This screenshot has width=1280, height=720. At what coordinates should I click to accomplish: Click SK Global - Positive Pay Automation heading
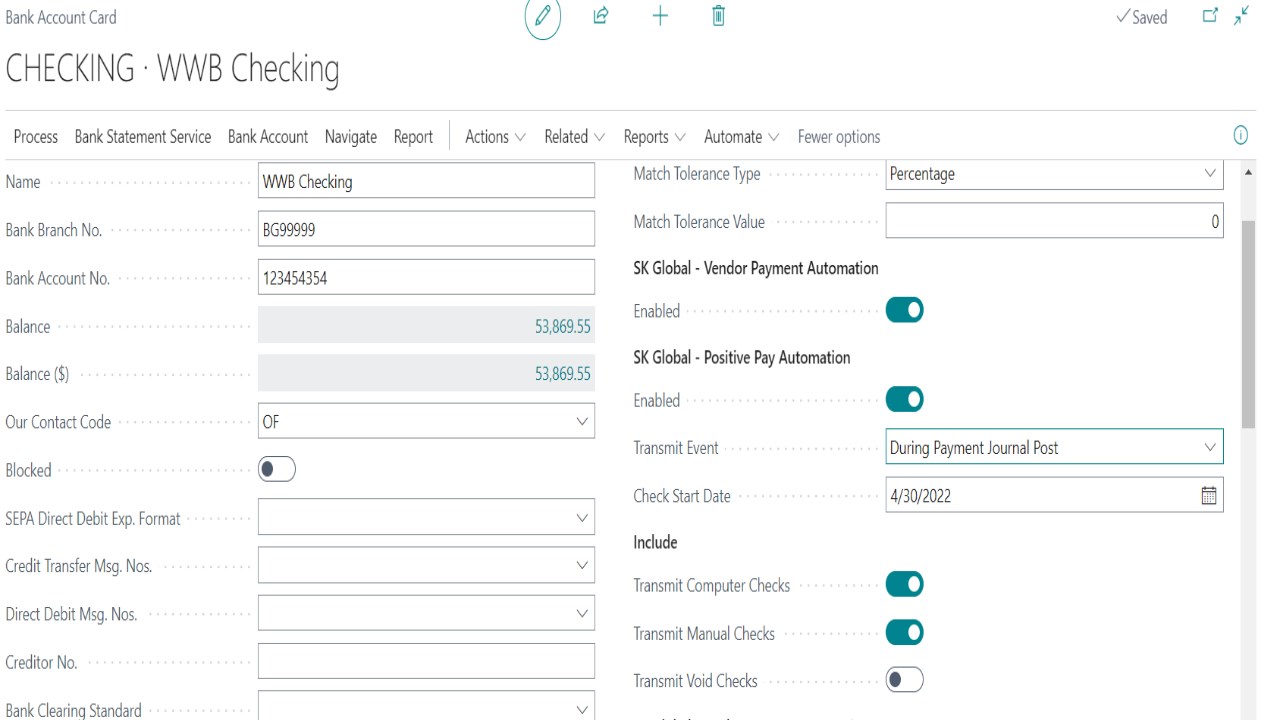point(742,357)
